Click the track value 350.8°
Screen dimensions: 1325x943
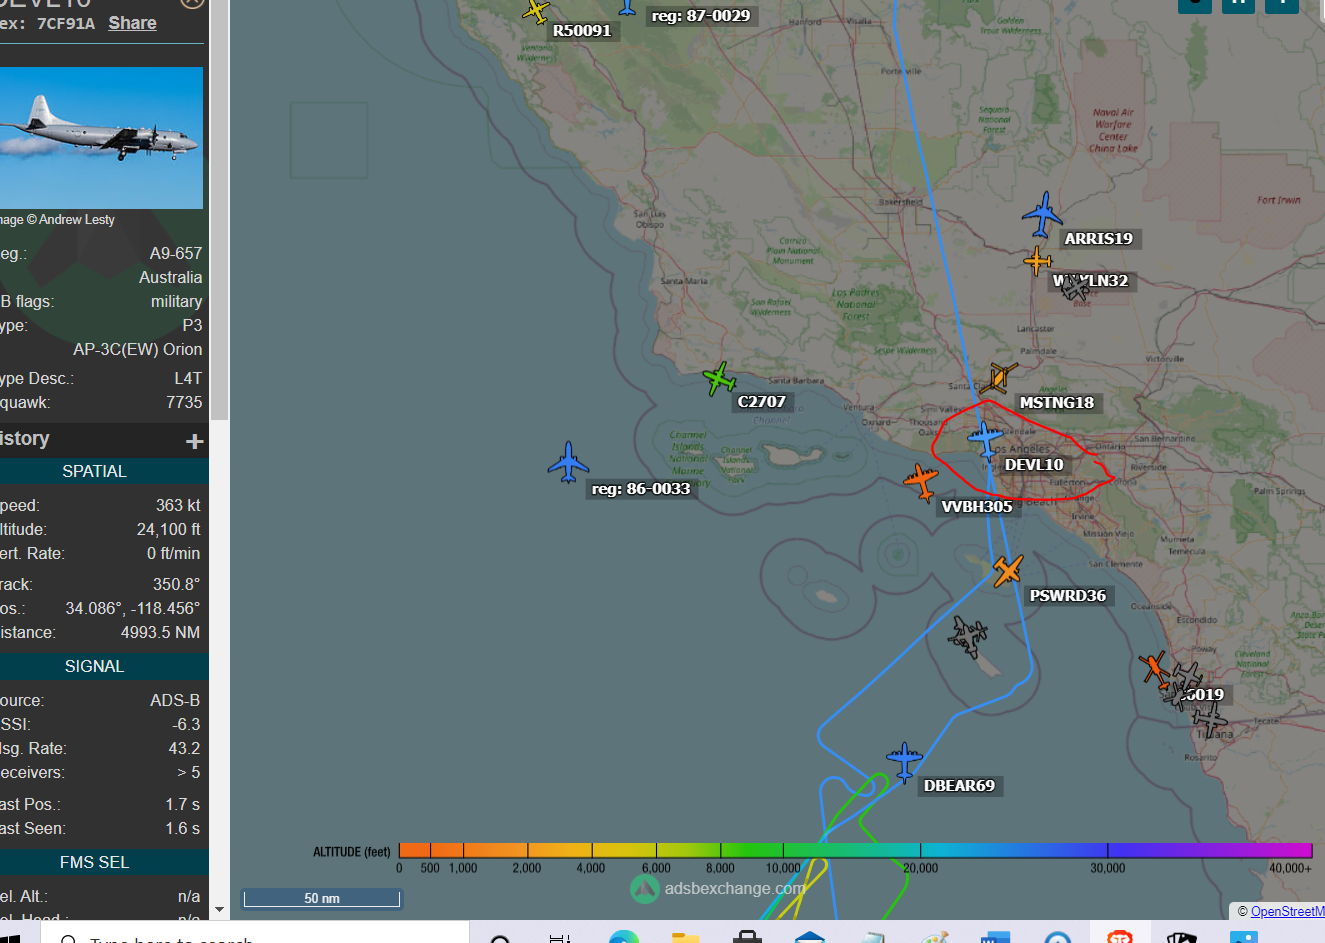tap(176, 584)
